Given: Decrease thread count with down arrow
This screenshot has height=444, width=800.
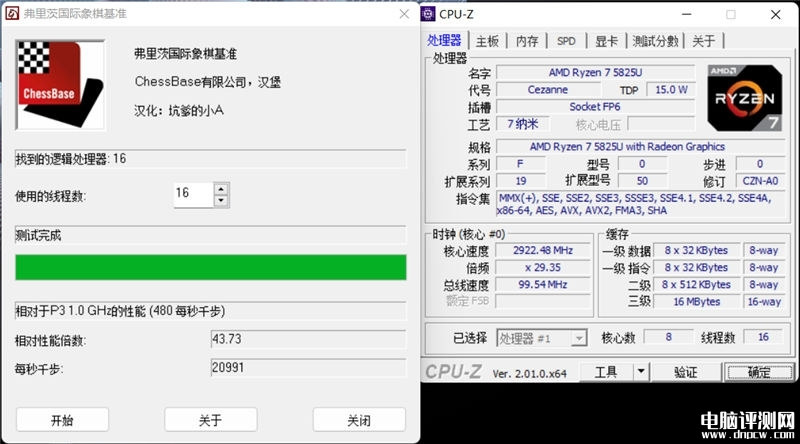Looking at the screenshot, I should [221, 201].
